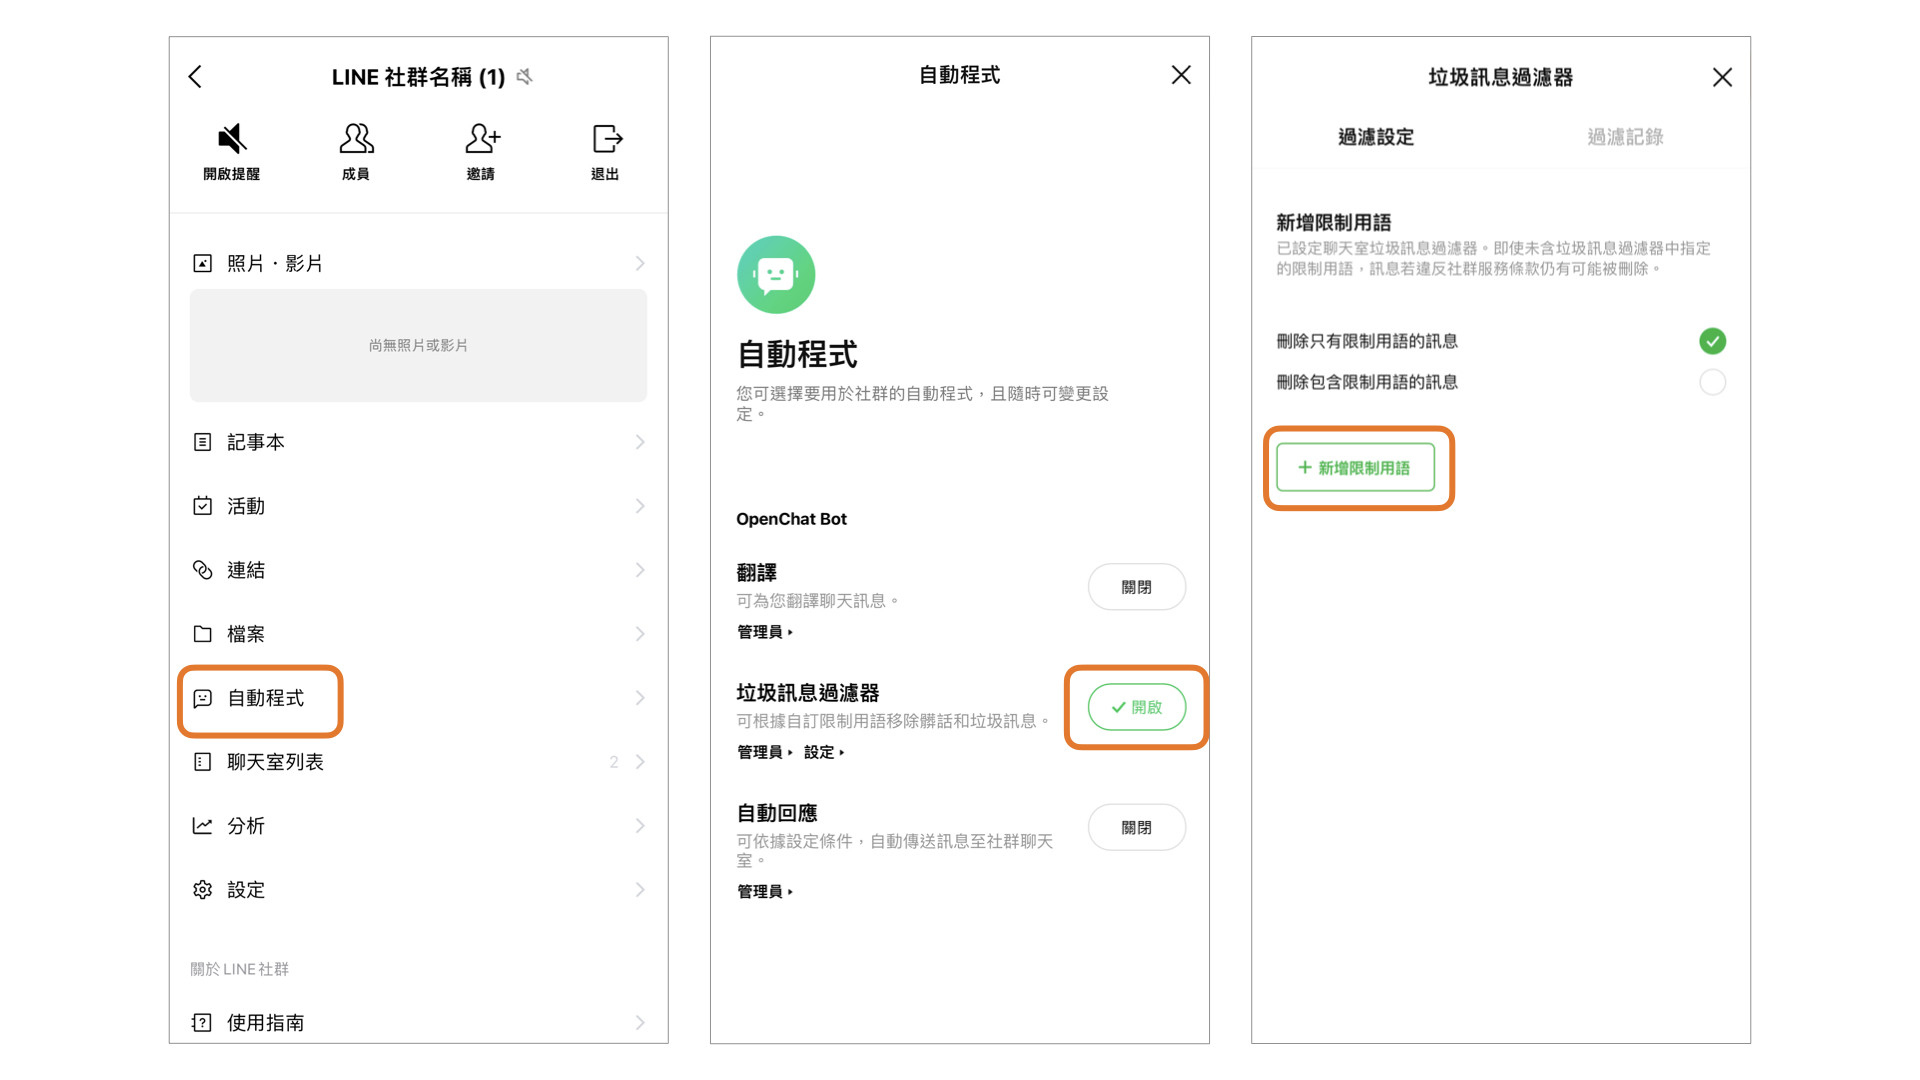Switch to the 過濾設定 tab
Screen dimensions: 1920x1080
[x=1376, y=137]
